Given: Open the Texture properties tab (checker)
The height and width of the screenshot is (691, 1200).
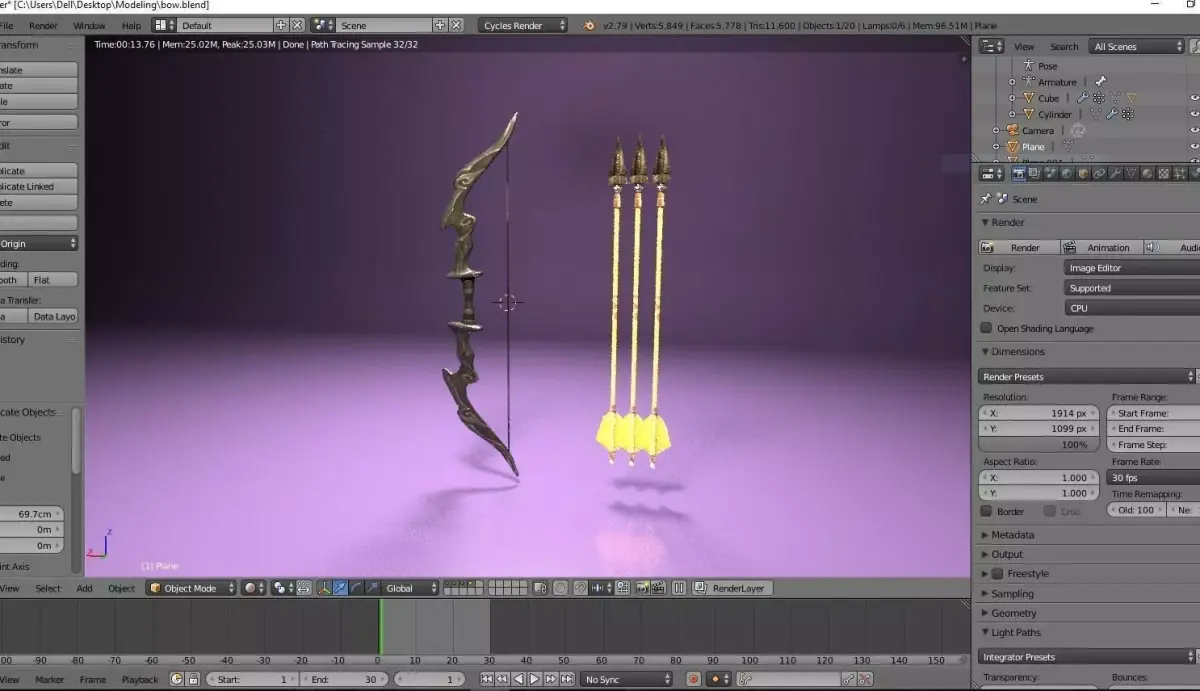Looking at the screenshot, I should 1163,173.
